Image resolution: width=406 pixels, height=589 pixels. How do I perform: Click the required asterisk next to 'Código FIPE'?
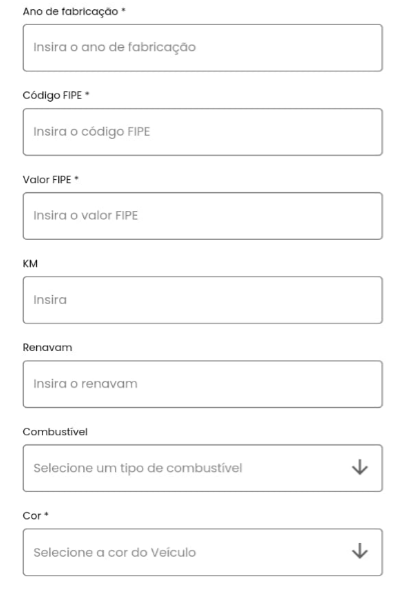click(x=87, y=94)
